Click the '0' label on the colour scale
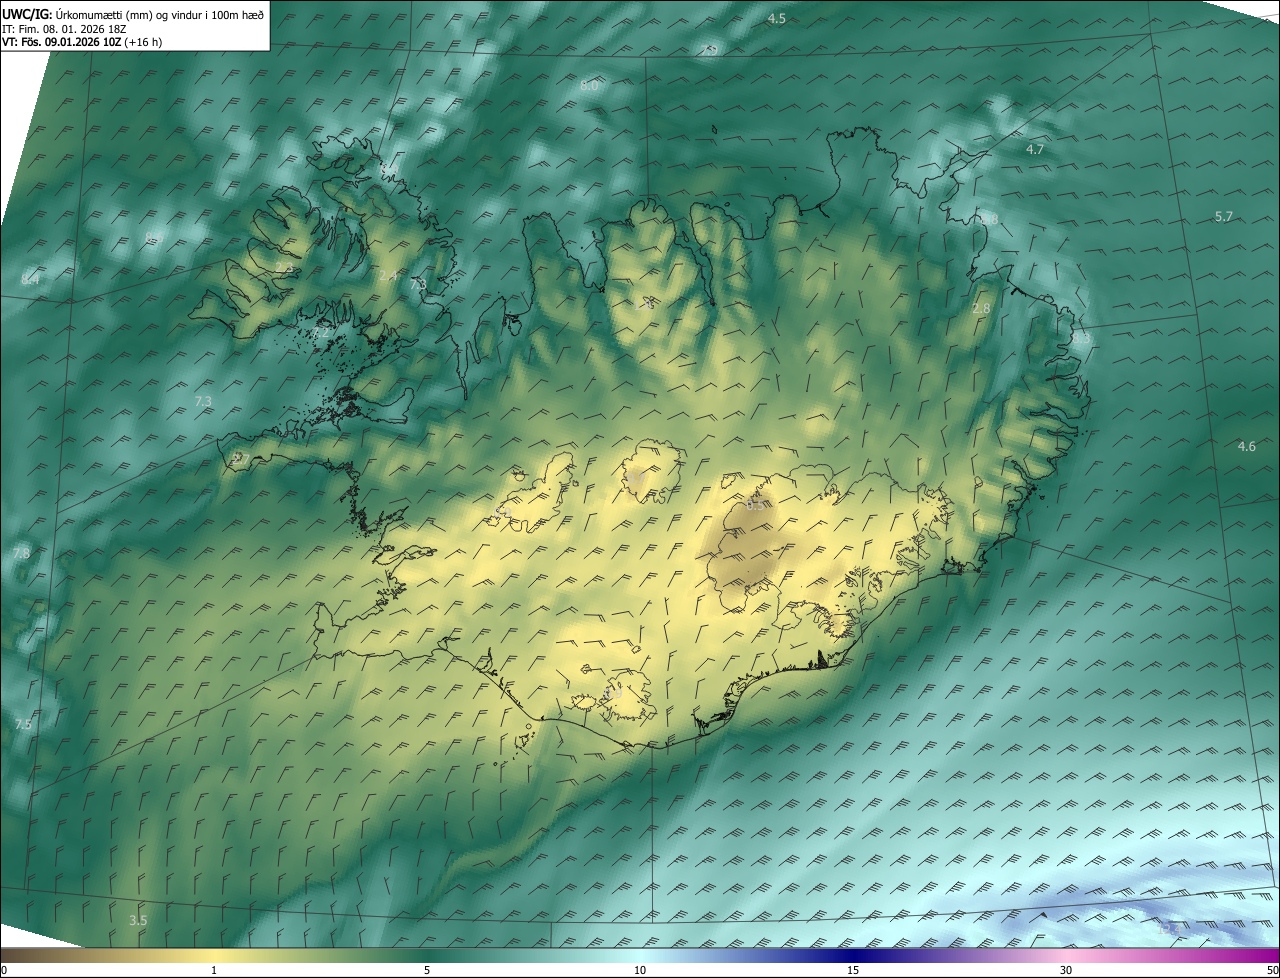1280x978 pixels. tap(4, 971)
